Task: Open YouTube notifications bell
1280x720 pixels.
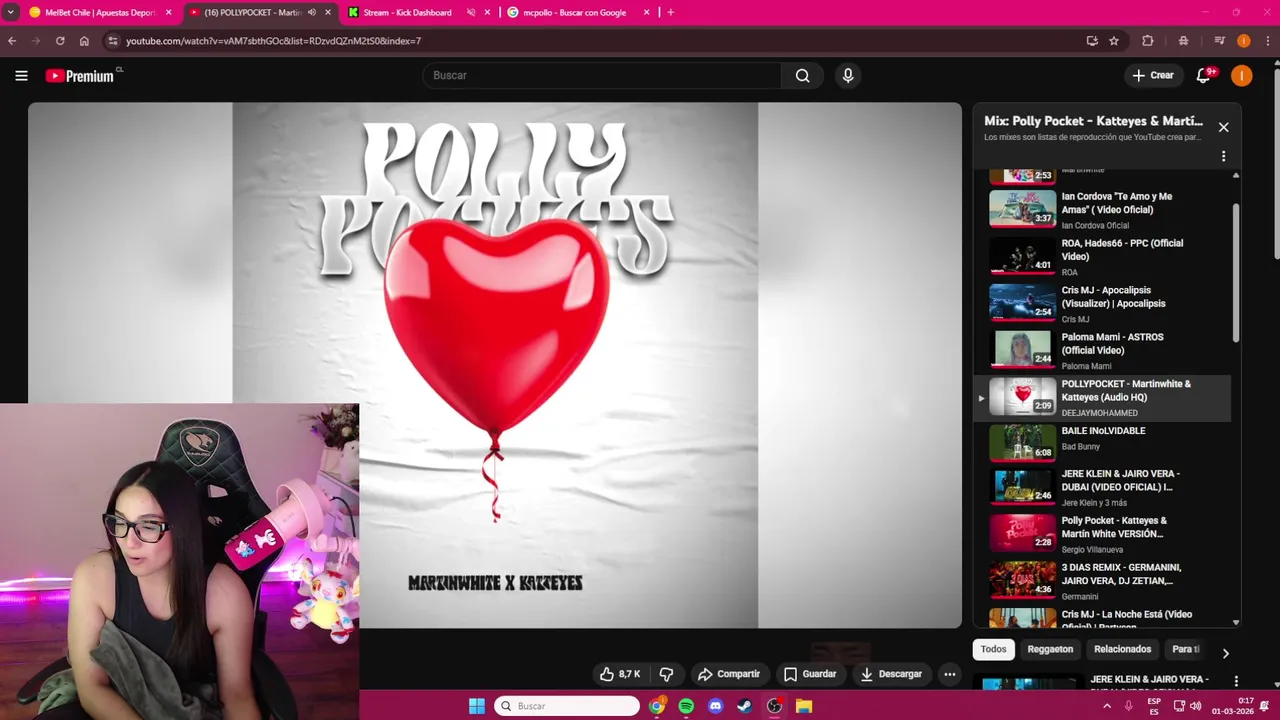Action: pyautogui.click(x=1203, y=75)
